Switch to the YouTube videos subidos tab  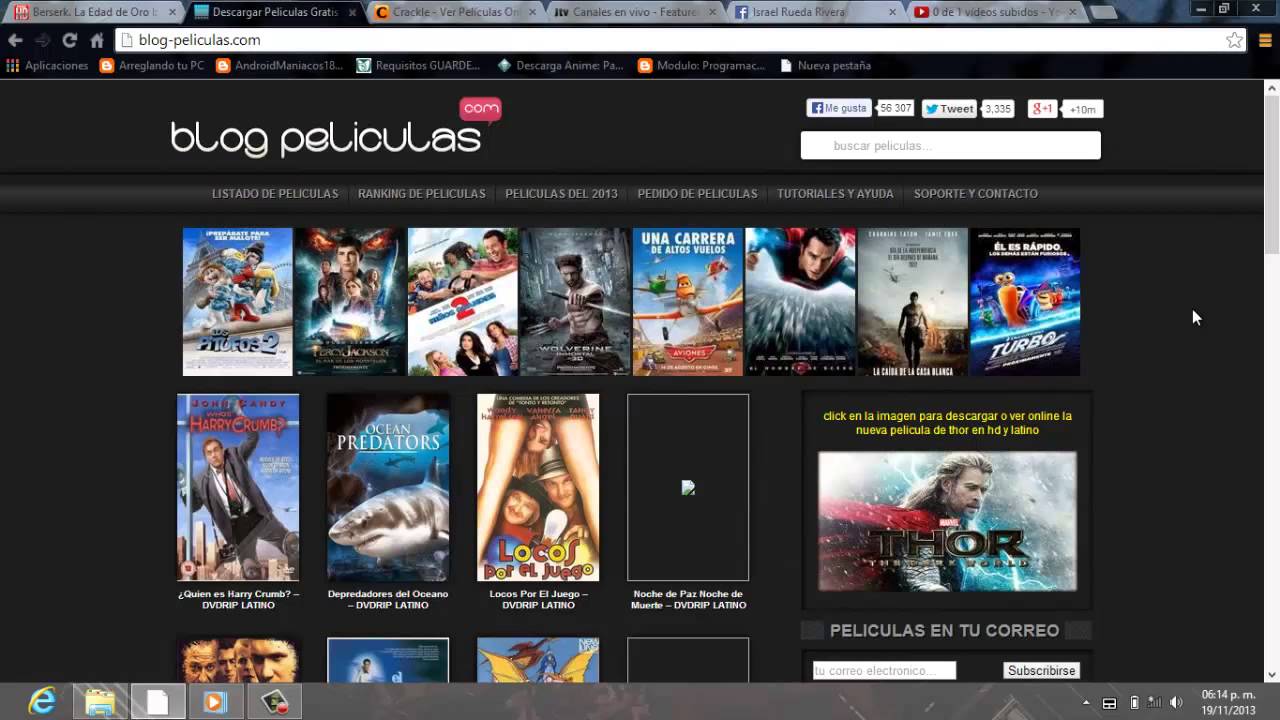click(994, 12)
